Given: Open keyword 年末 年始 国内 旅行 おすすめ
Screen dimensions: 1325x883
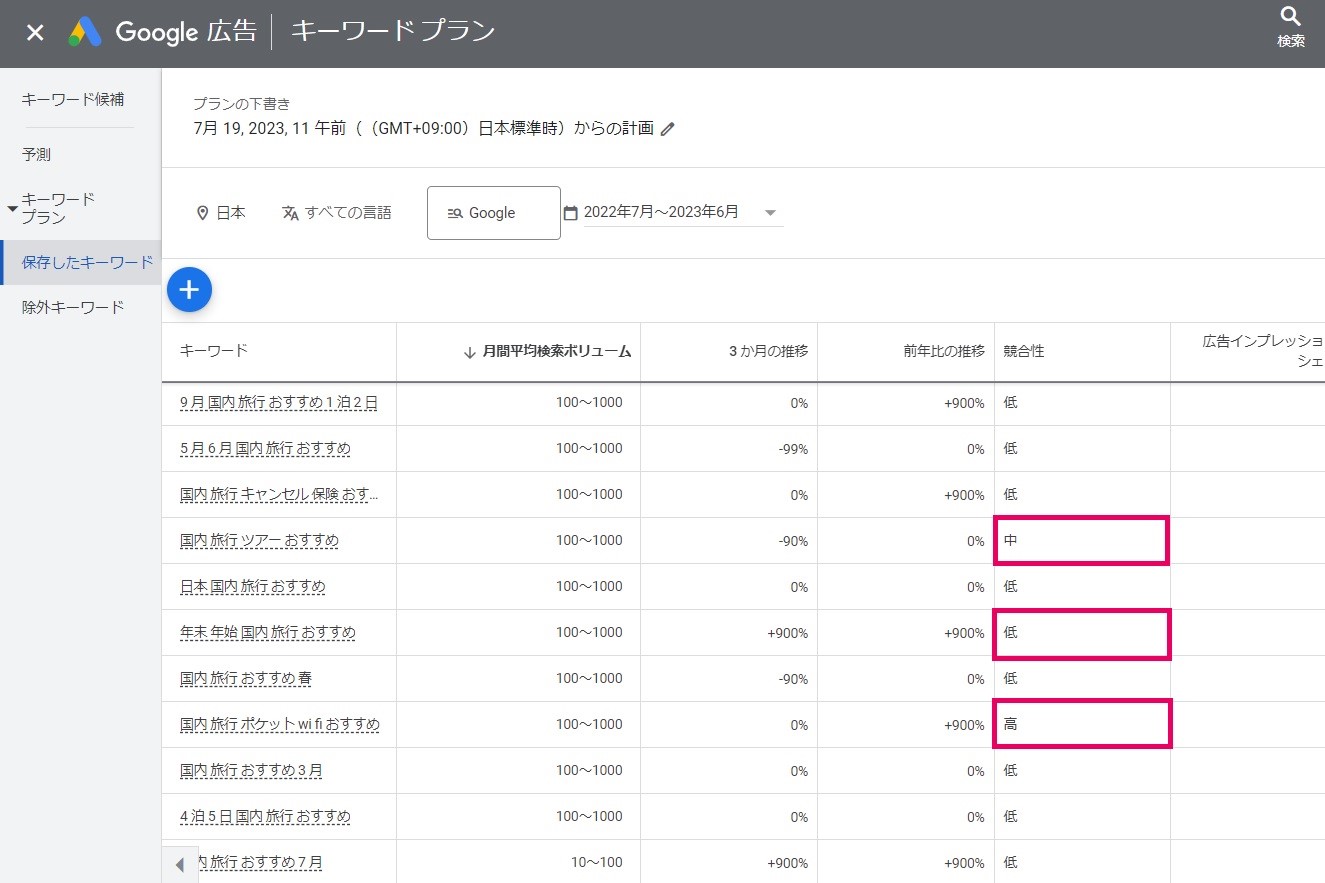Looking at the screenshot, I should click(x=268, y=633).
